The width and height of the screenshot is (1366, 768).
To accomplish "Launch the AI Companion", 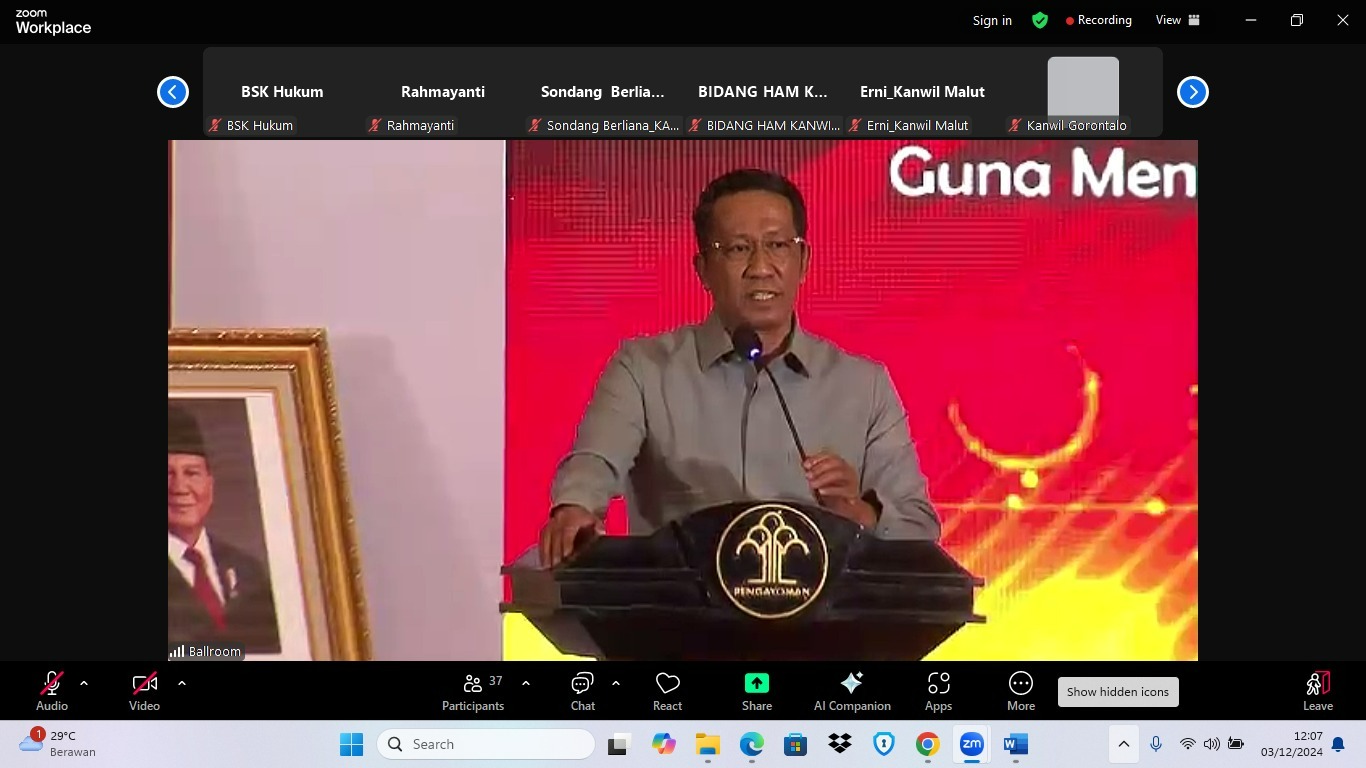I will coord(851,691).
